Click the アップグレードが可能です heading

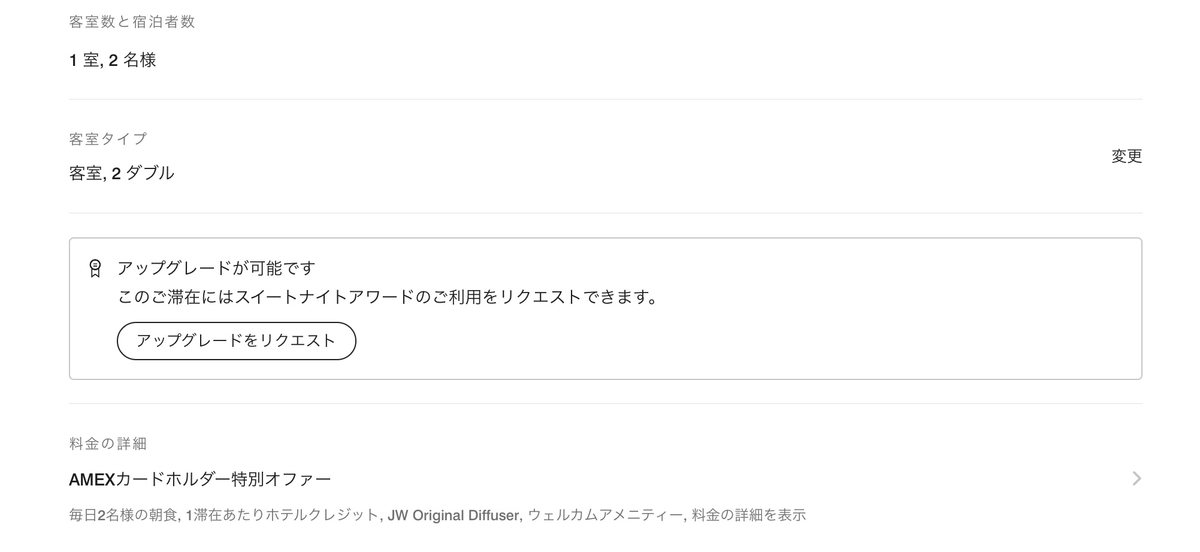[216, 268]
